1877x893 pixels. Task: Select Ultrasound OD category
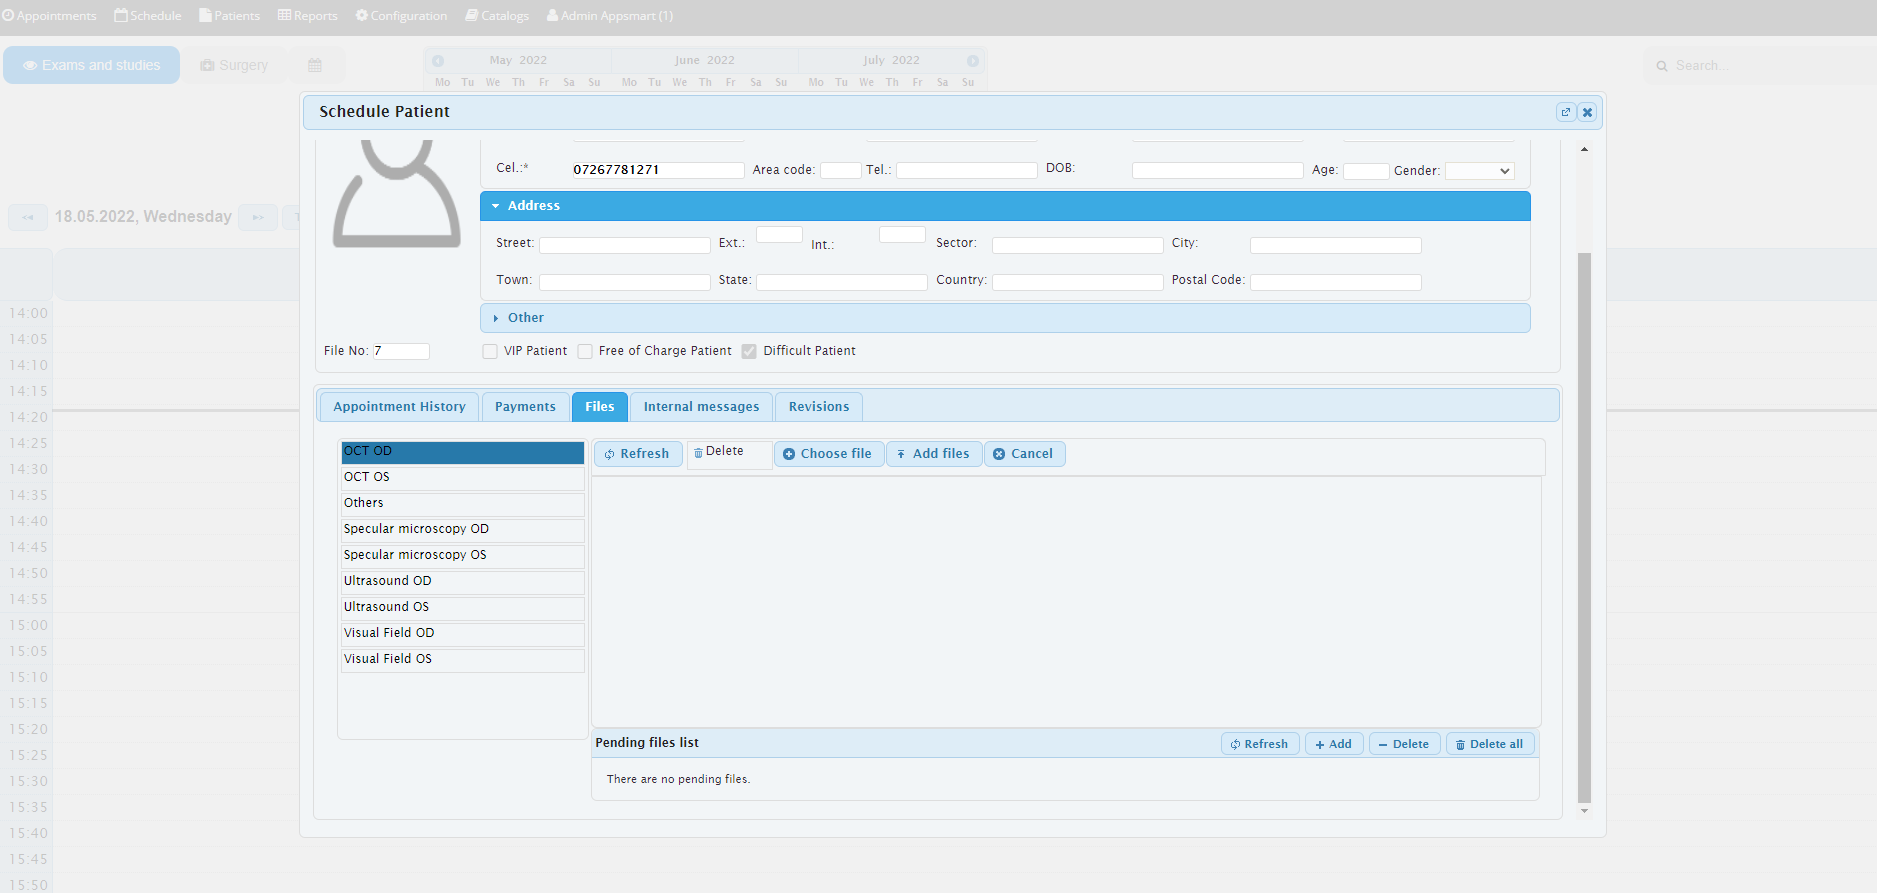462,582
